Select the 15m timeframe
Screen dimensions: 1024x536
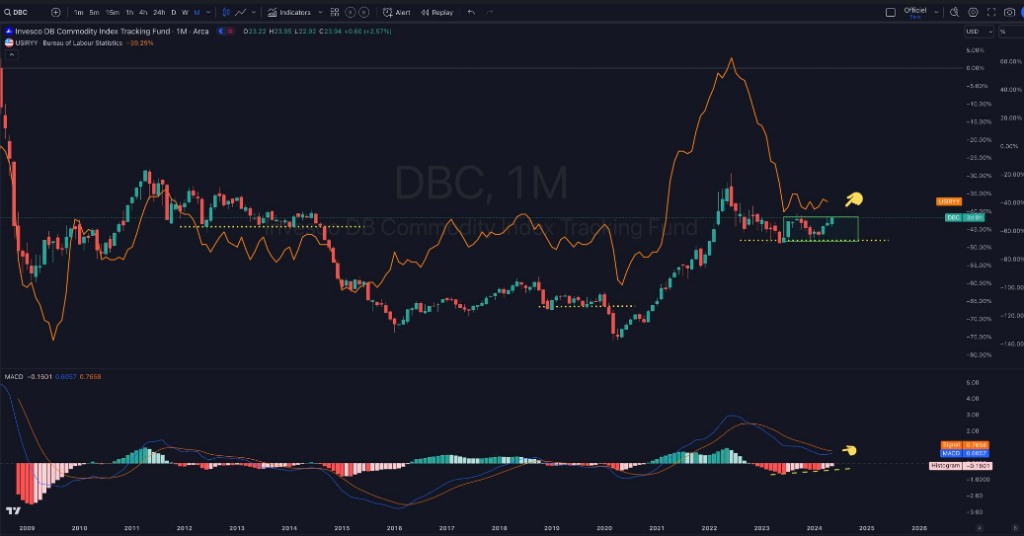112,12
